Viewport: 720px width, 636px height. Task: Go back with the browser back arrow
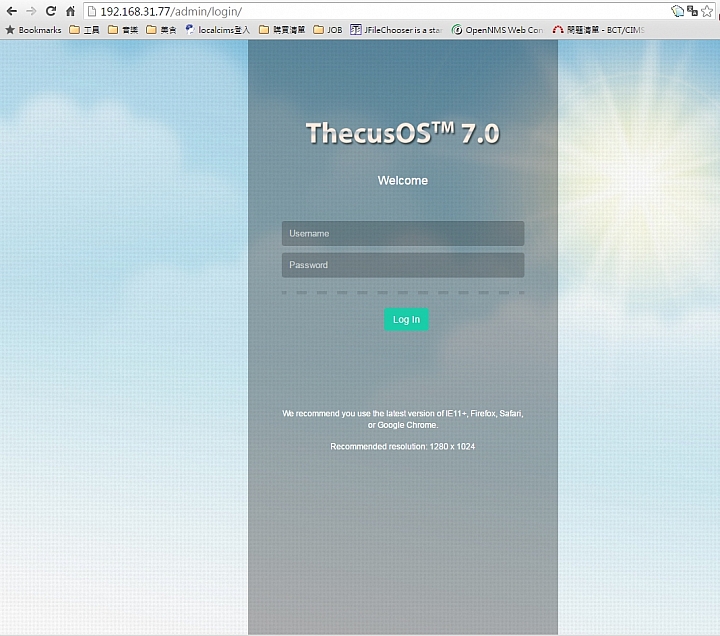pos(12,11)
